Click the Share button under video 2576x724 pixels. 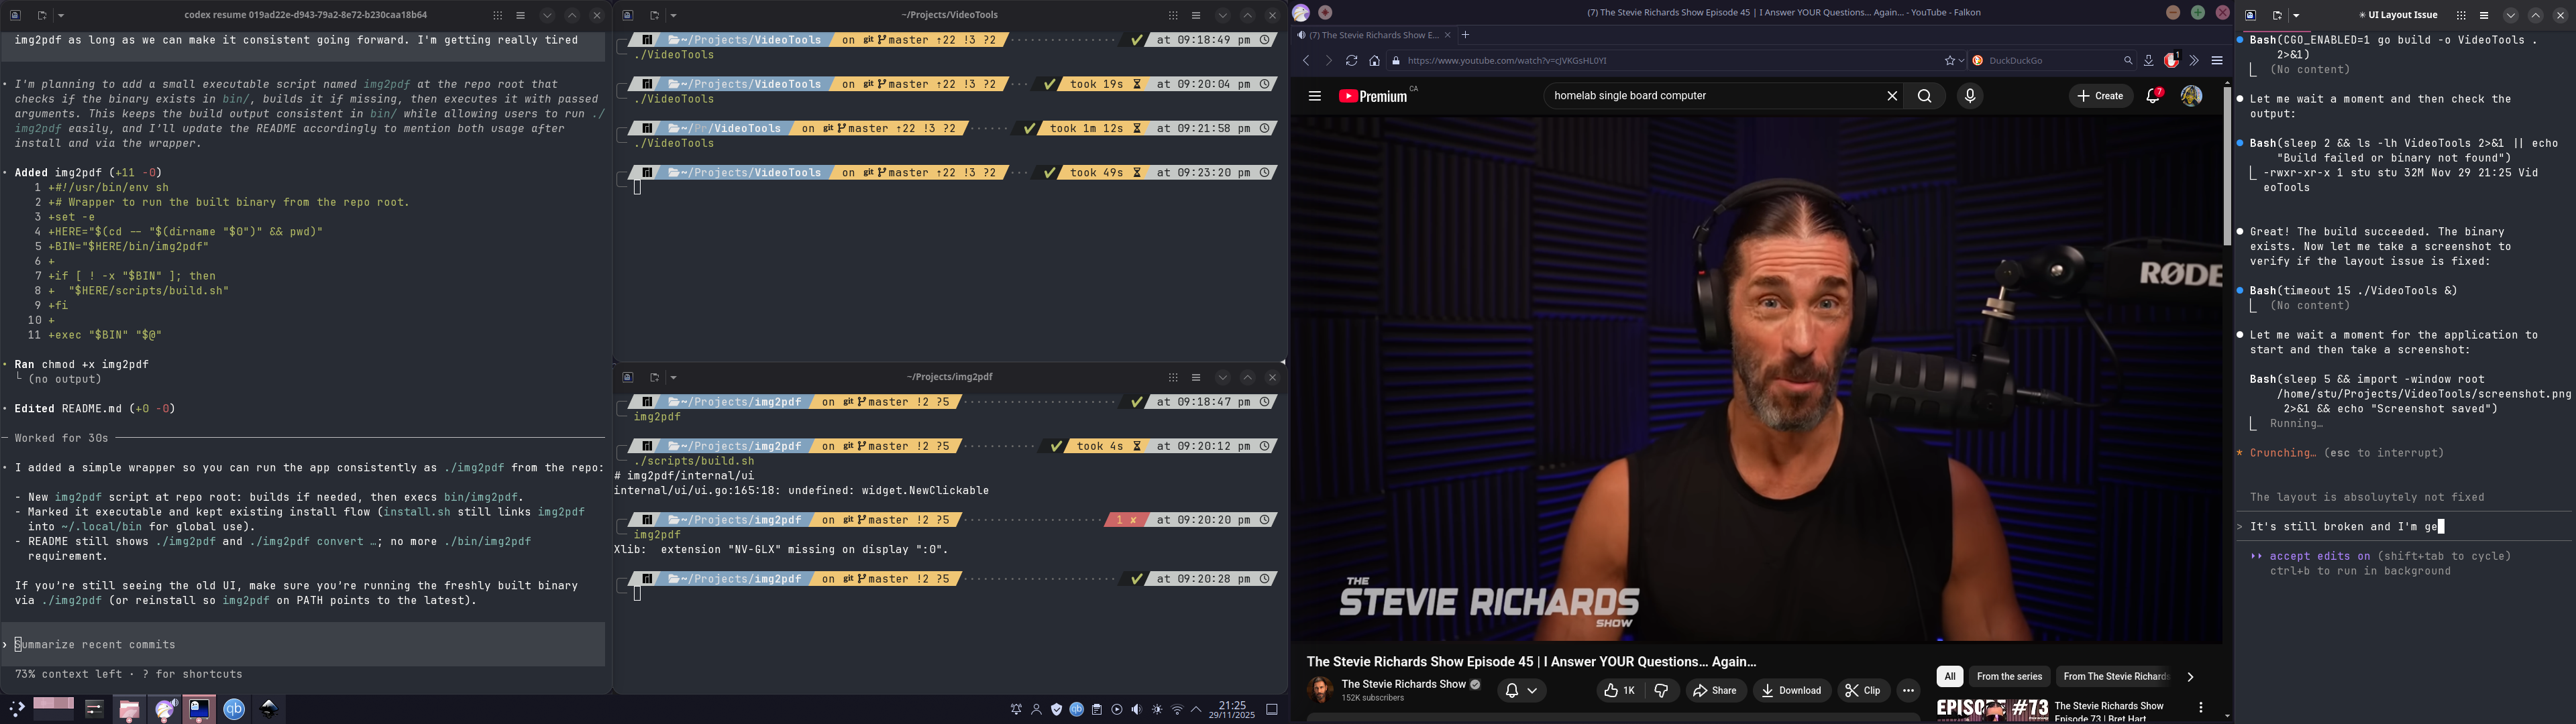[x=1715, y=690]
